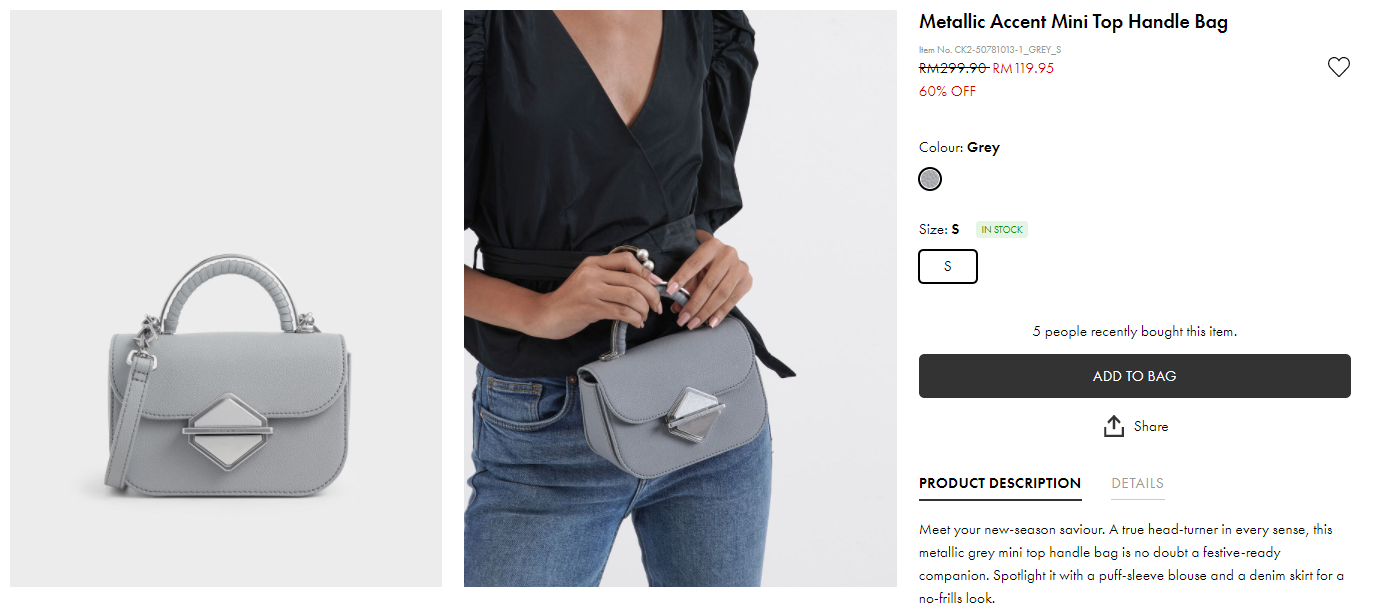
Task: Click the ADD TO BAG button
Action: (x=1135, y=376)
